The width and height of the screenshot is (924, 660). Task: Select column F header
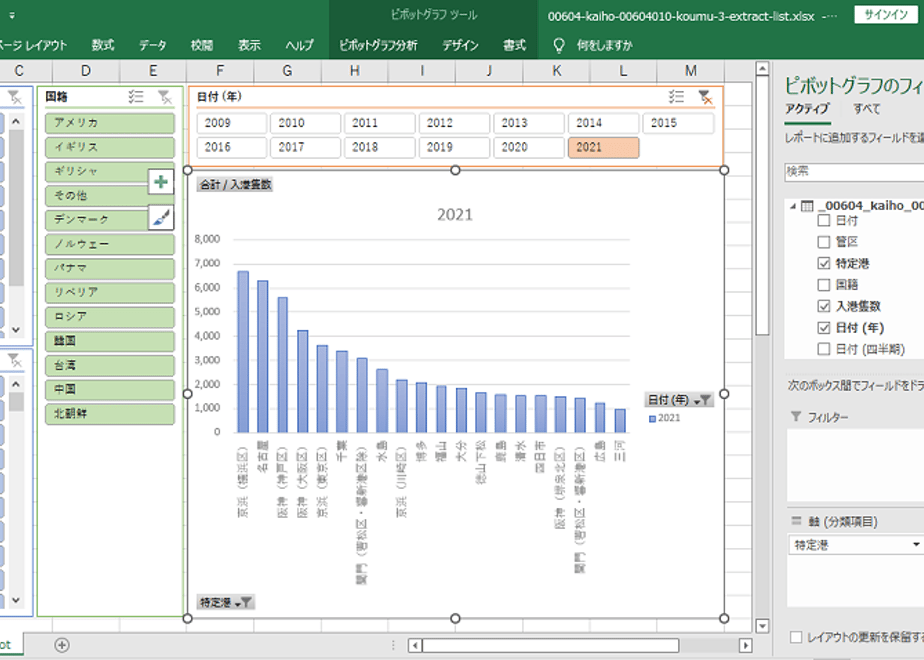220,71
